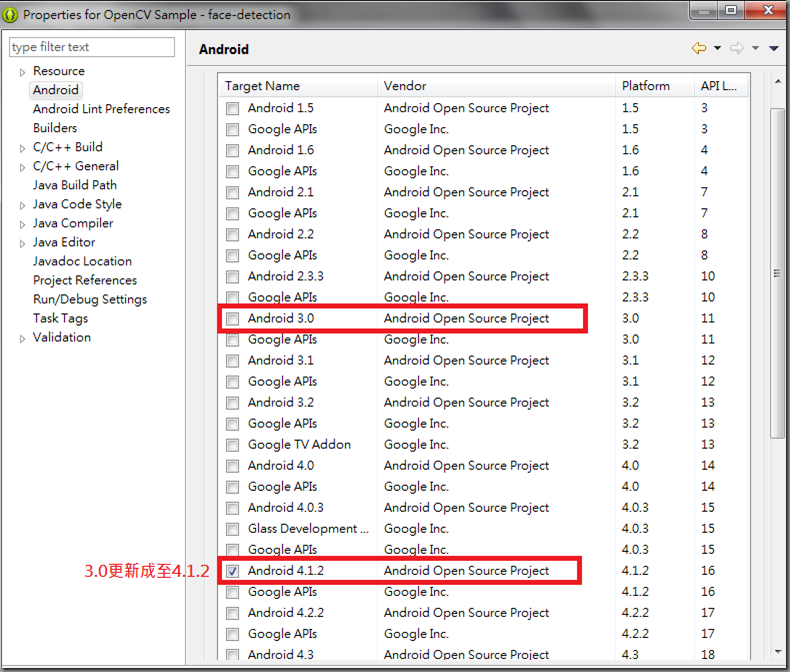Click the Eclipse icon in the title bar
The image size is (790, 672).
point(10,15)
